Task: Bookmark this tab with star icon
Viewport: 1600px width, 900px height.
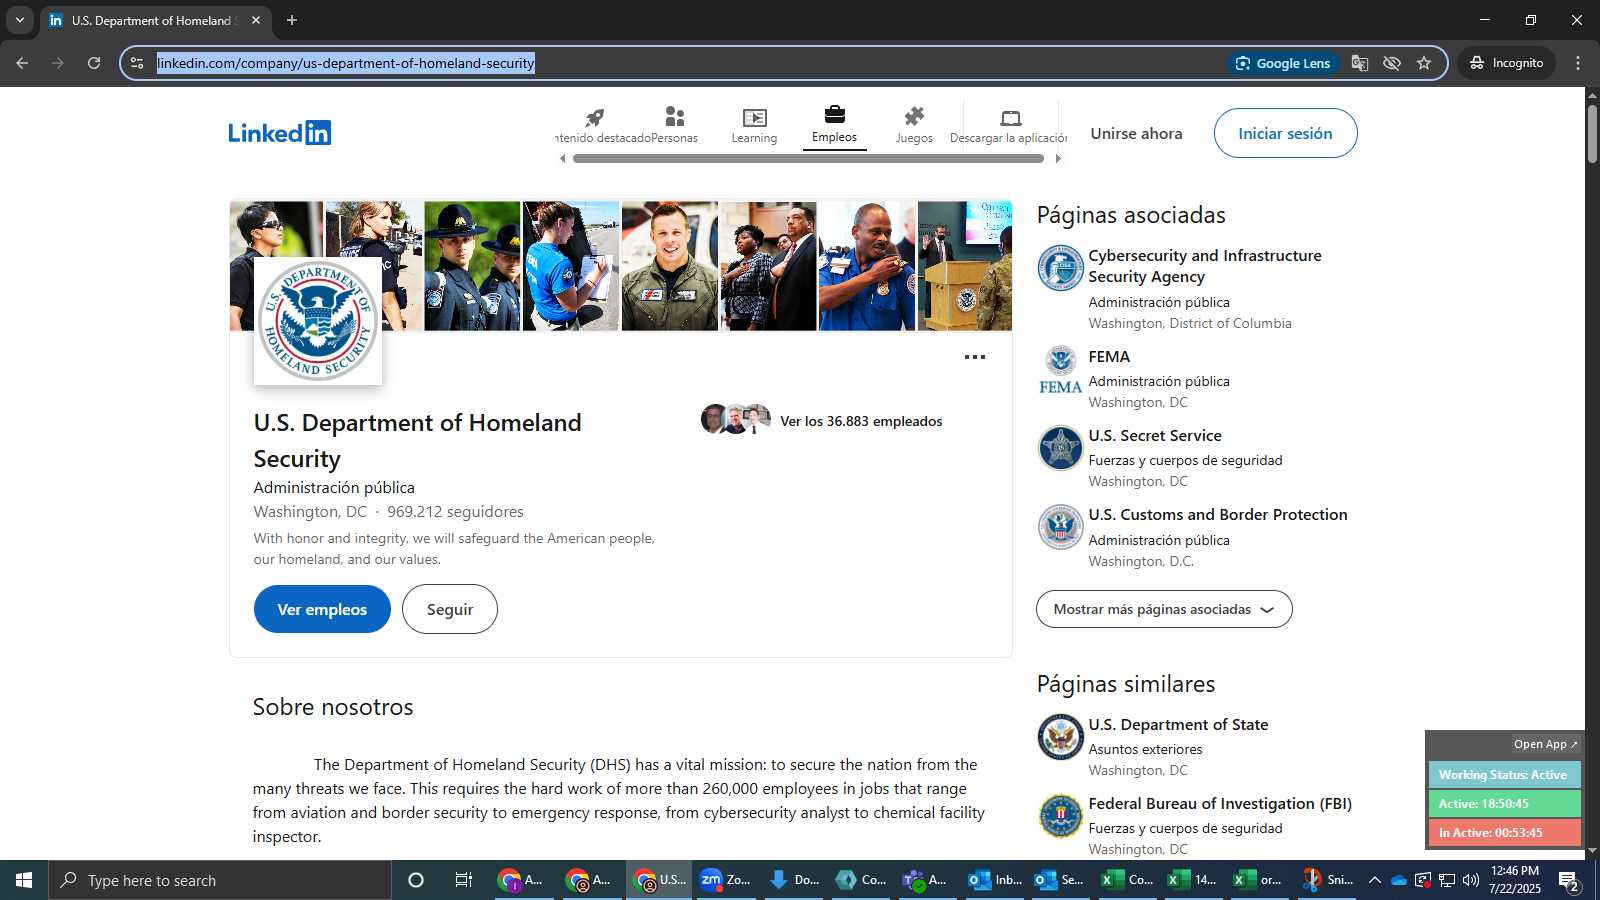Action: (x=1424, y=63)
